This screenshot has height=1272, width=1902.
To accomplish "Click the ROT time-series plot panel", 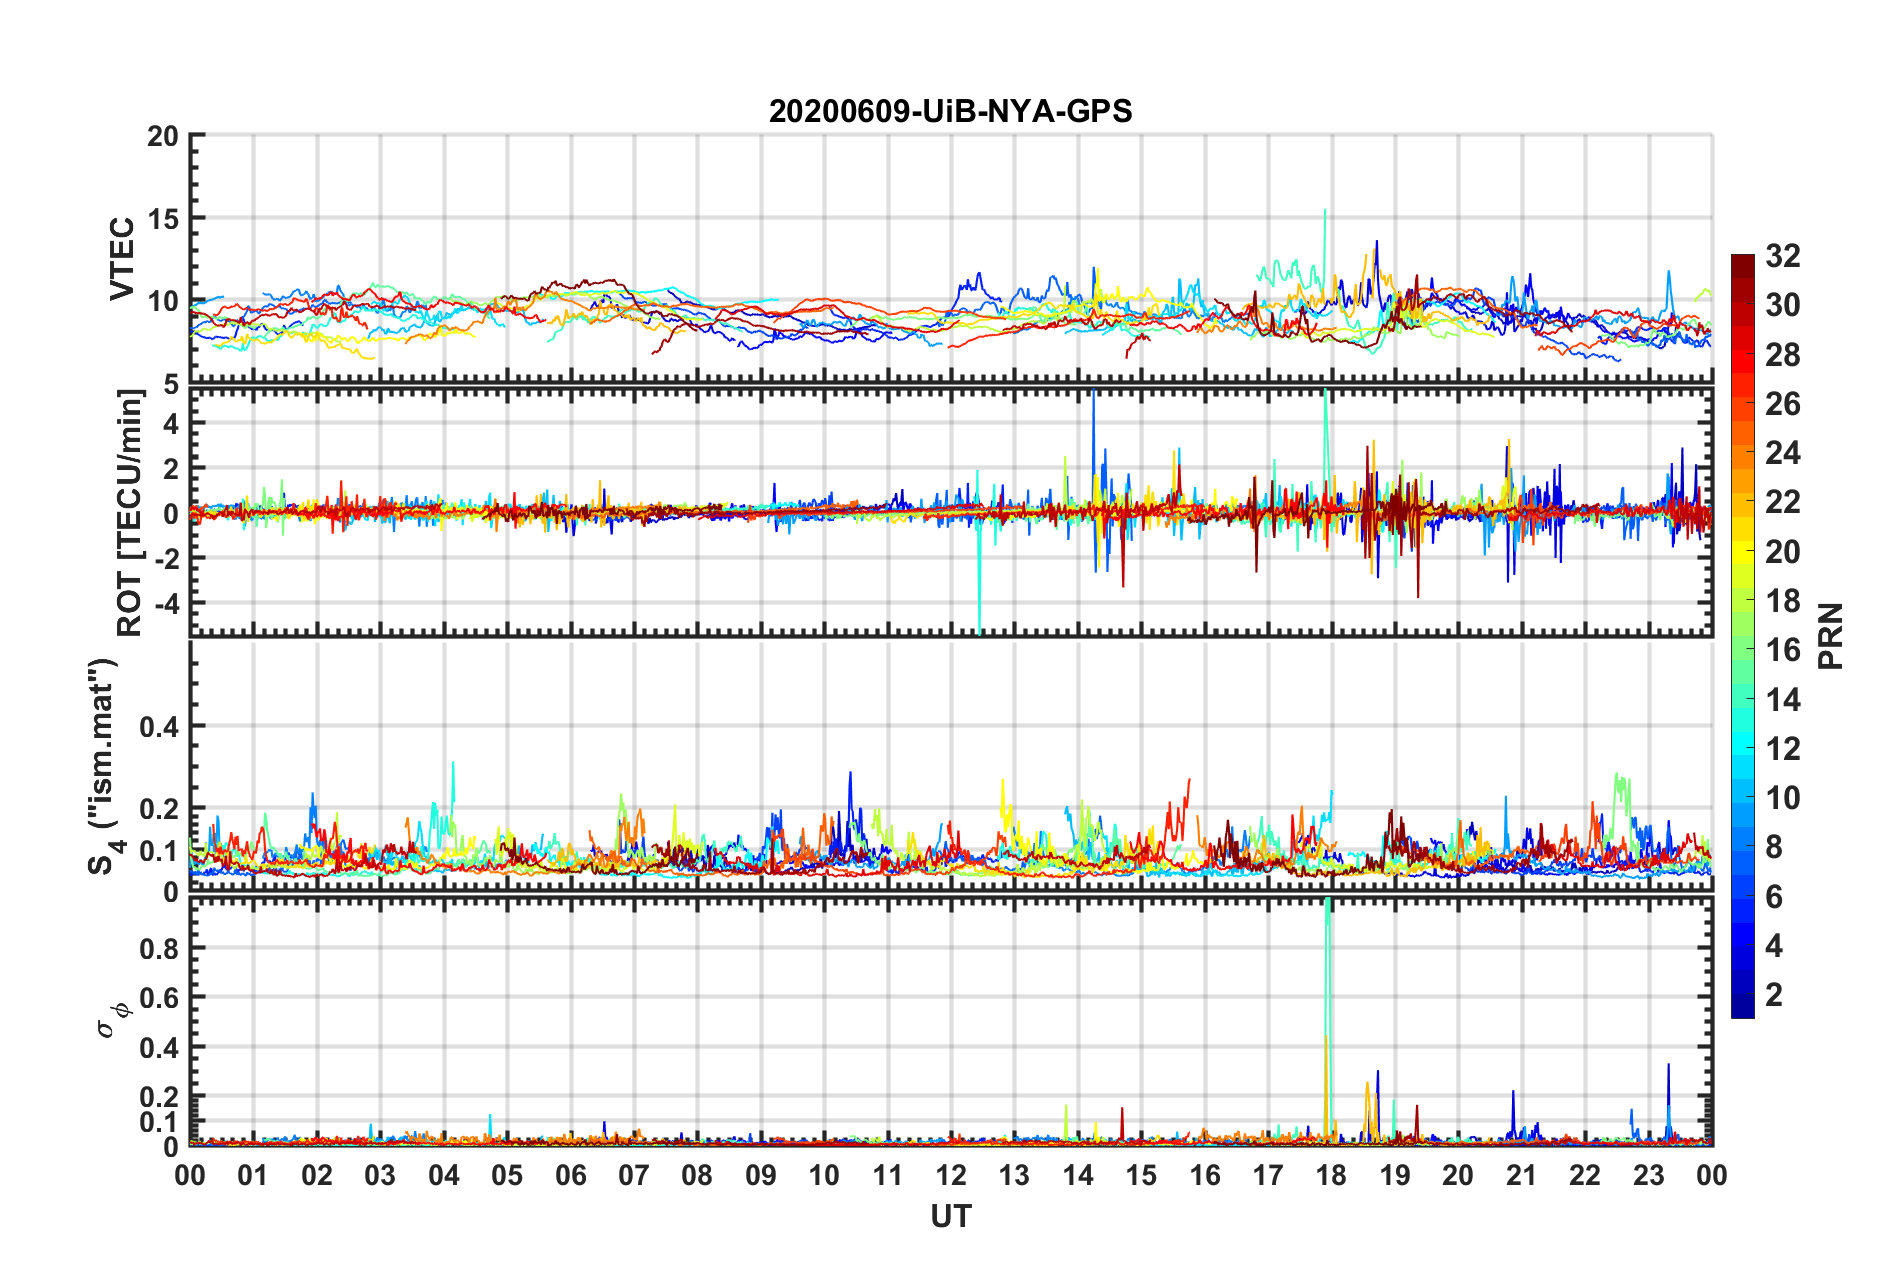I will point(951,512).
